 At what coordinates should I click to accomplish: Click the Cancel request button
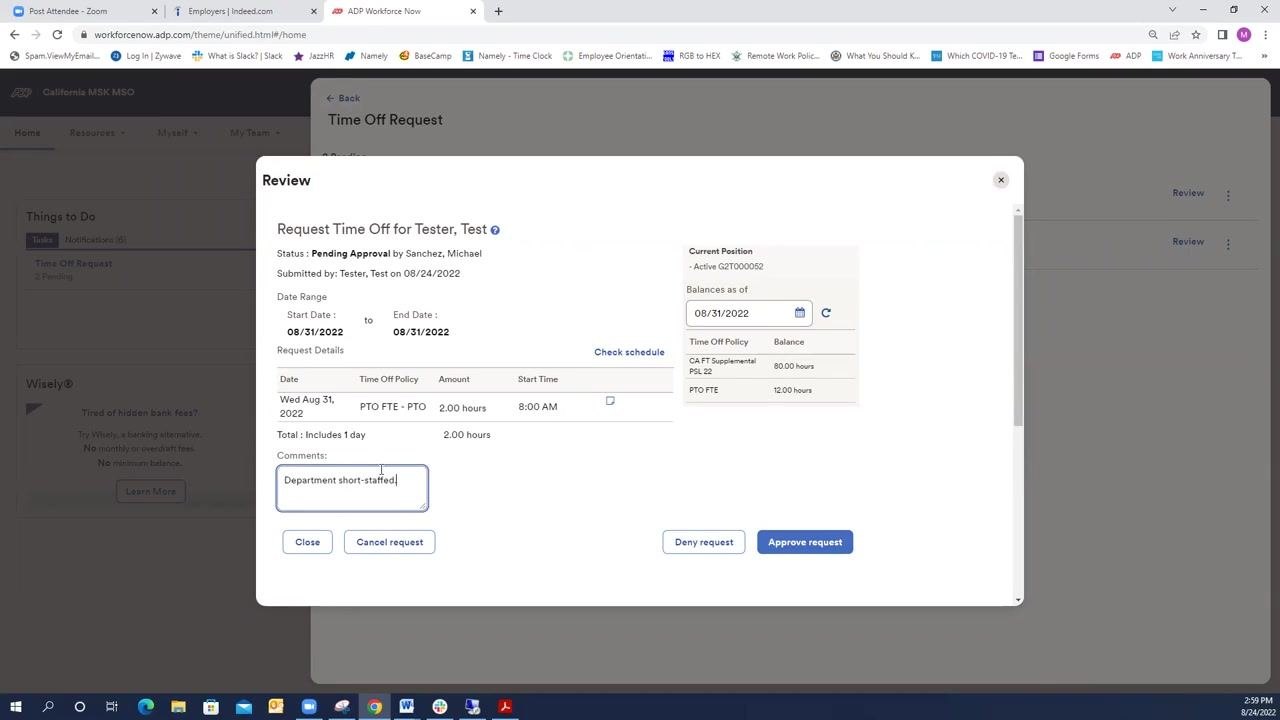pyautogui.click(x=390, y=542)
